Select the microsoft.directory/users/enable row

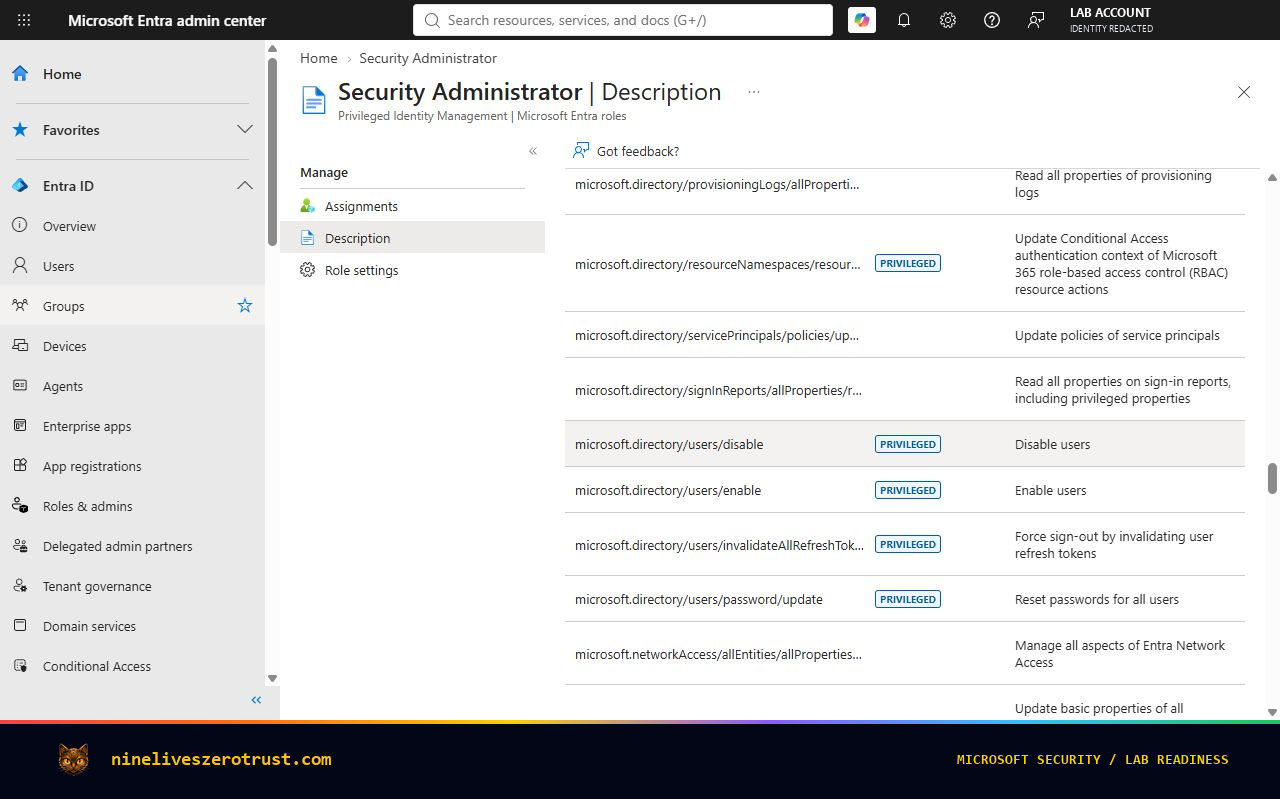click(905, 490)
